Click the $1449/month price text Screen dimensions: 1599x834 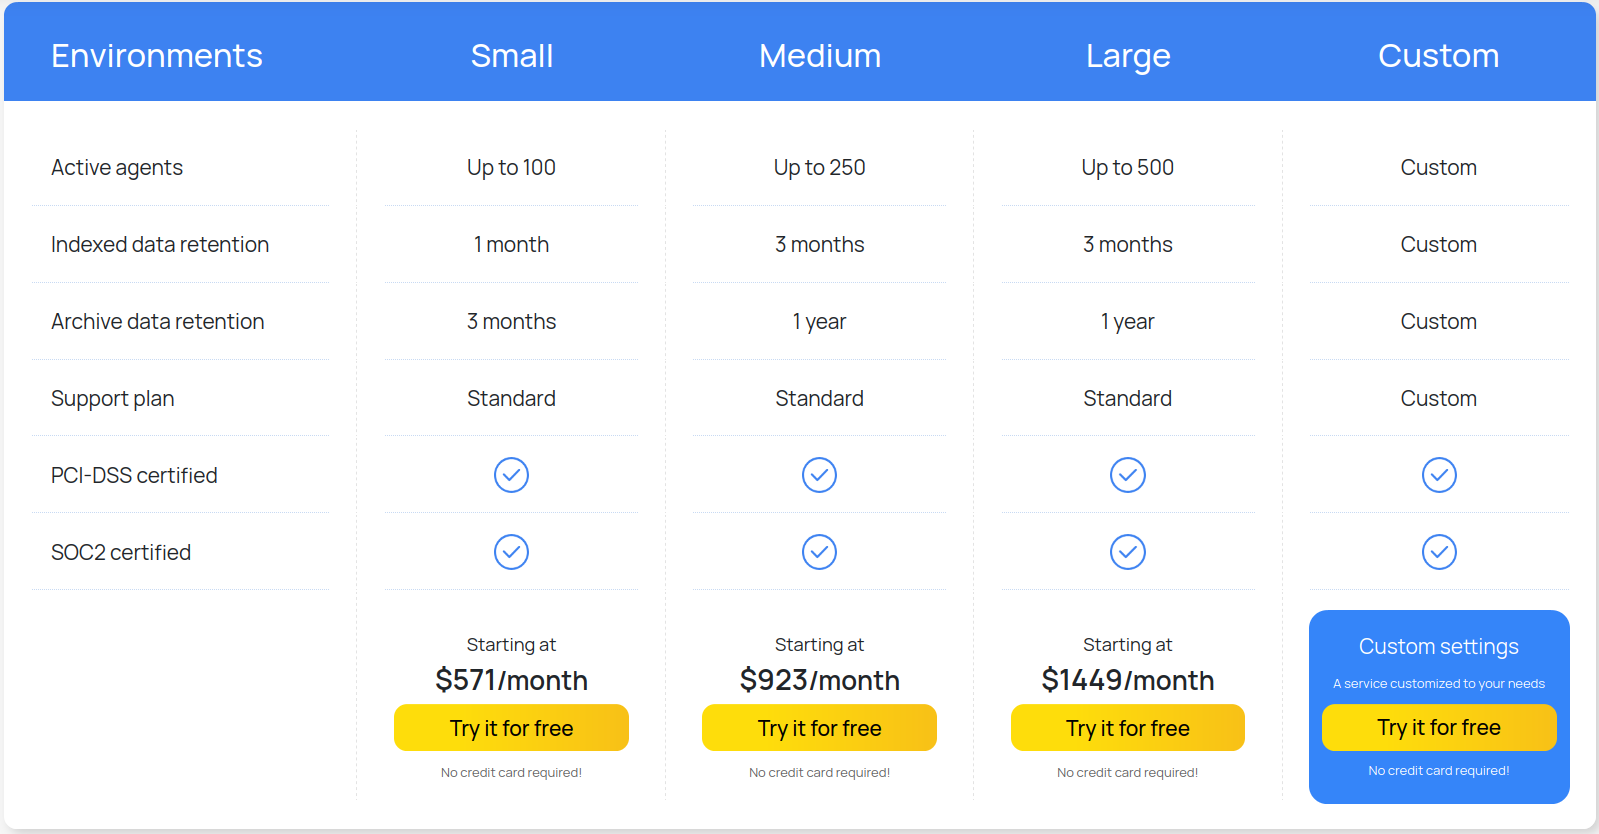point(1127,680)
